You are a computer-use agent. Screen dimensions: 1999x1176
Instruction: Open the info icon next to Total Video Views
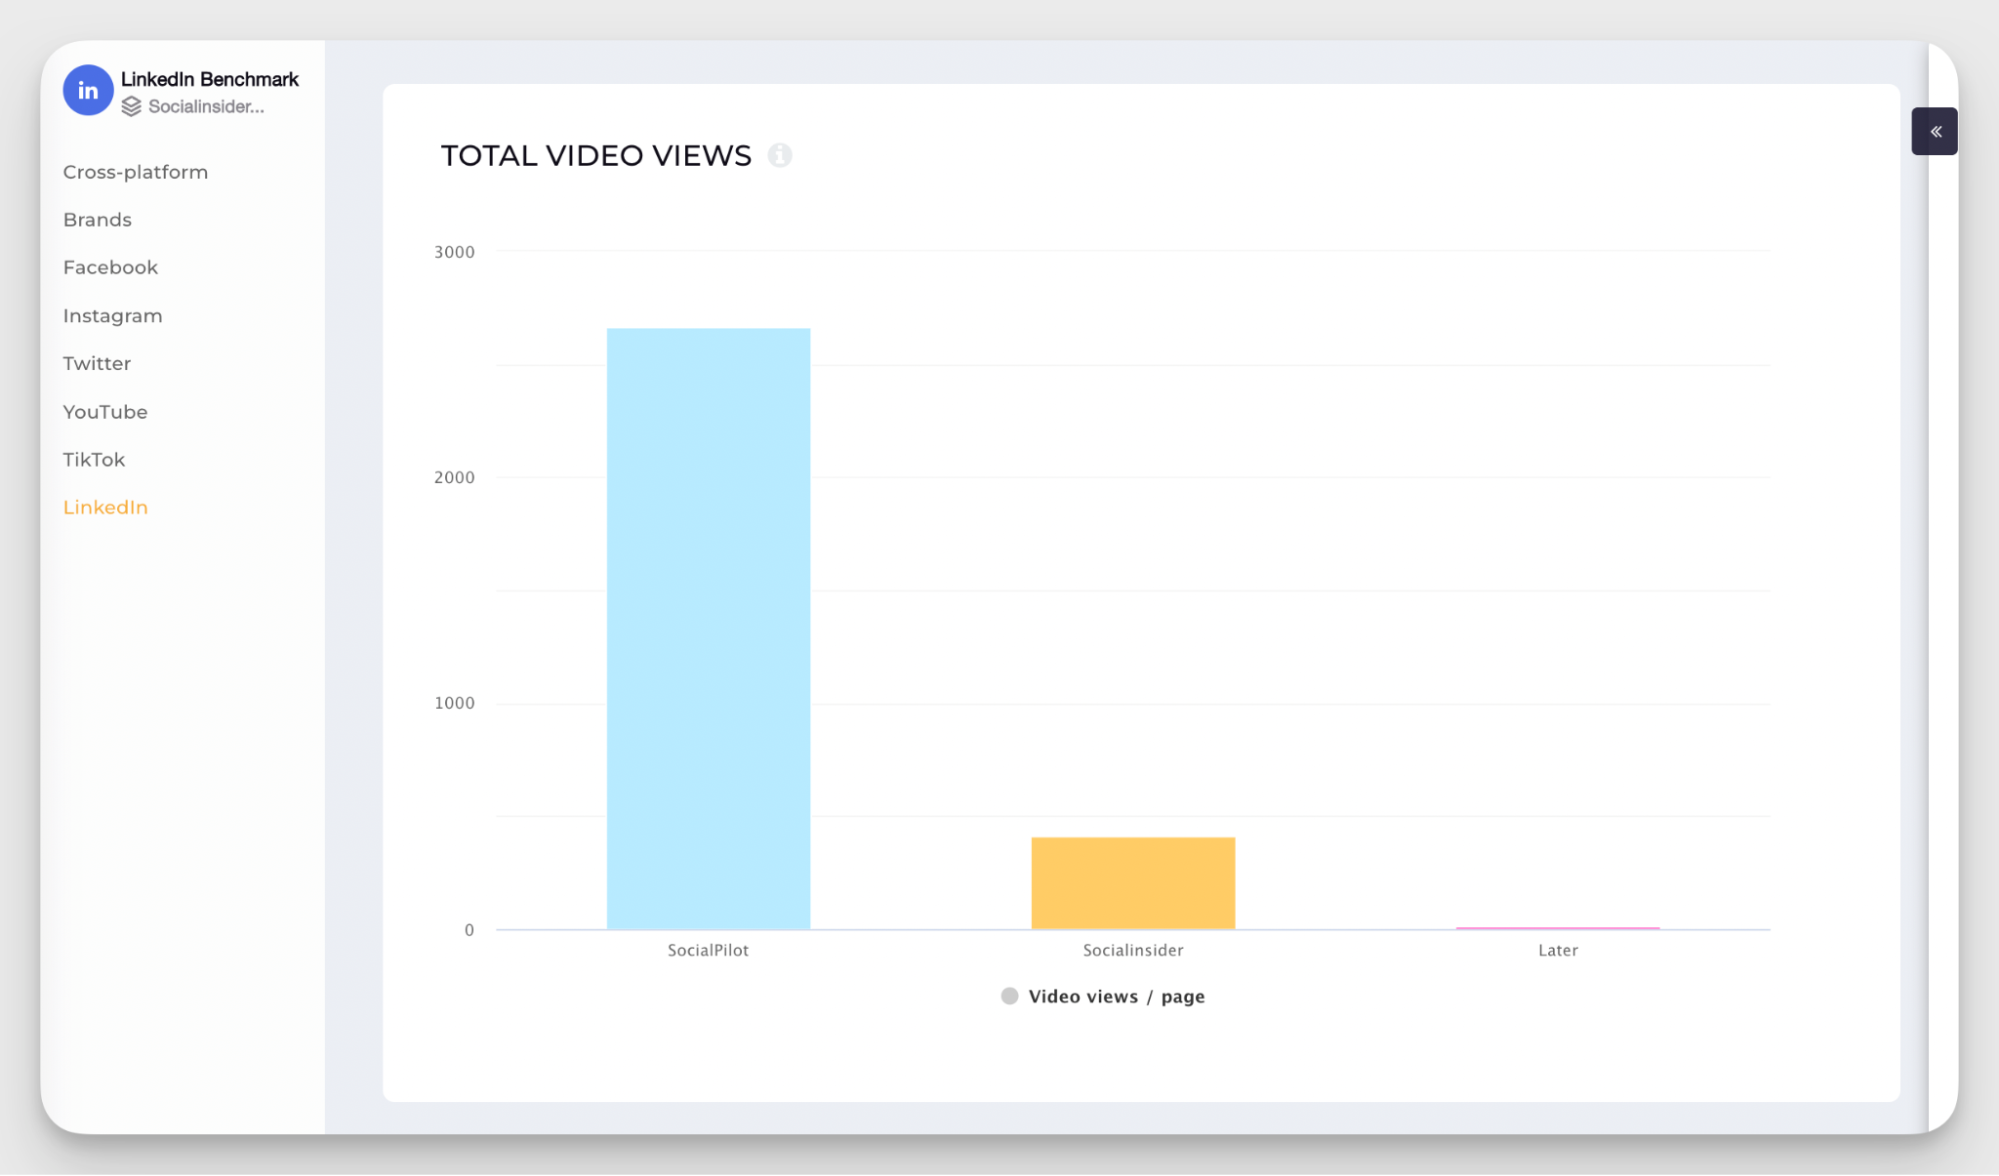click(780, 156)
